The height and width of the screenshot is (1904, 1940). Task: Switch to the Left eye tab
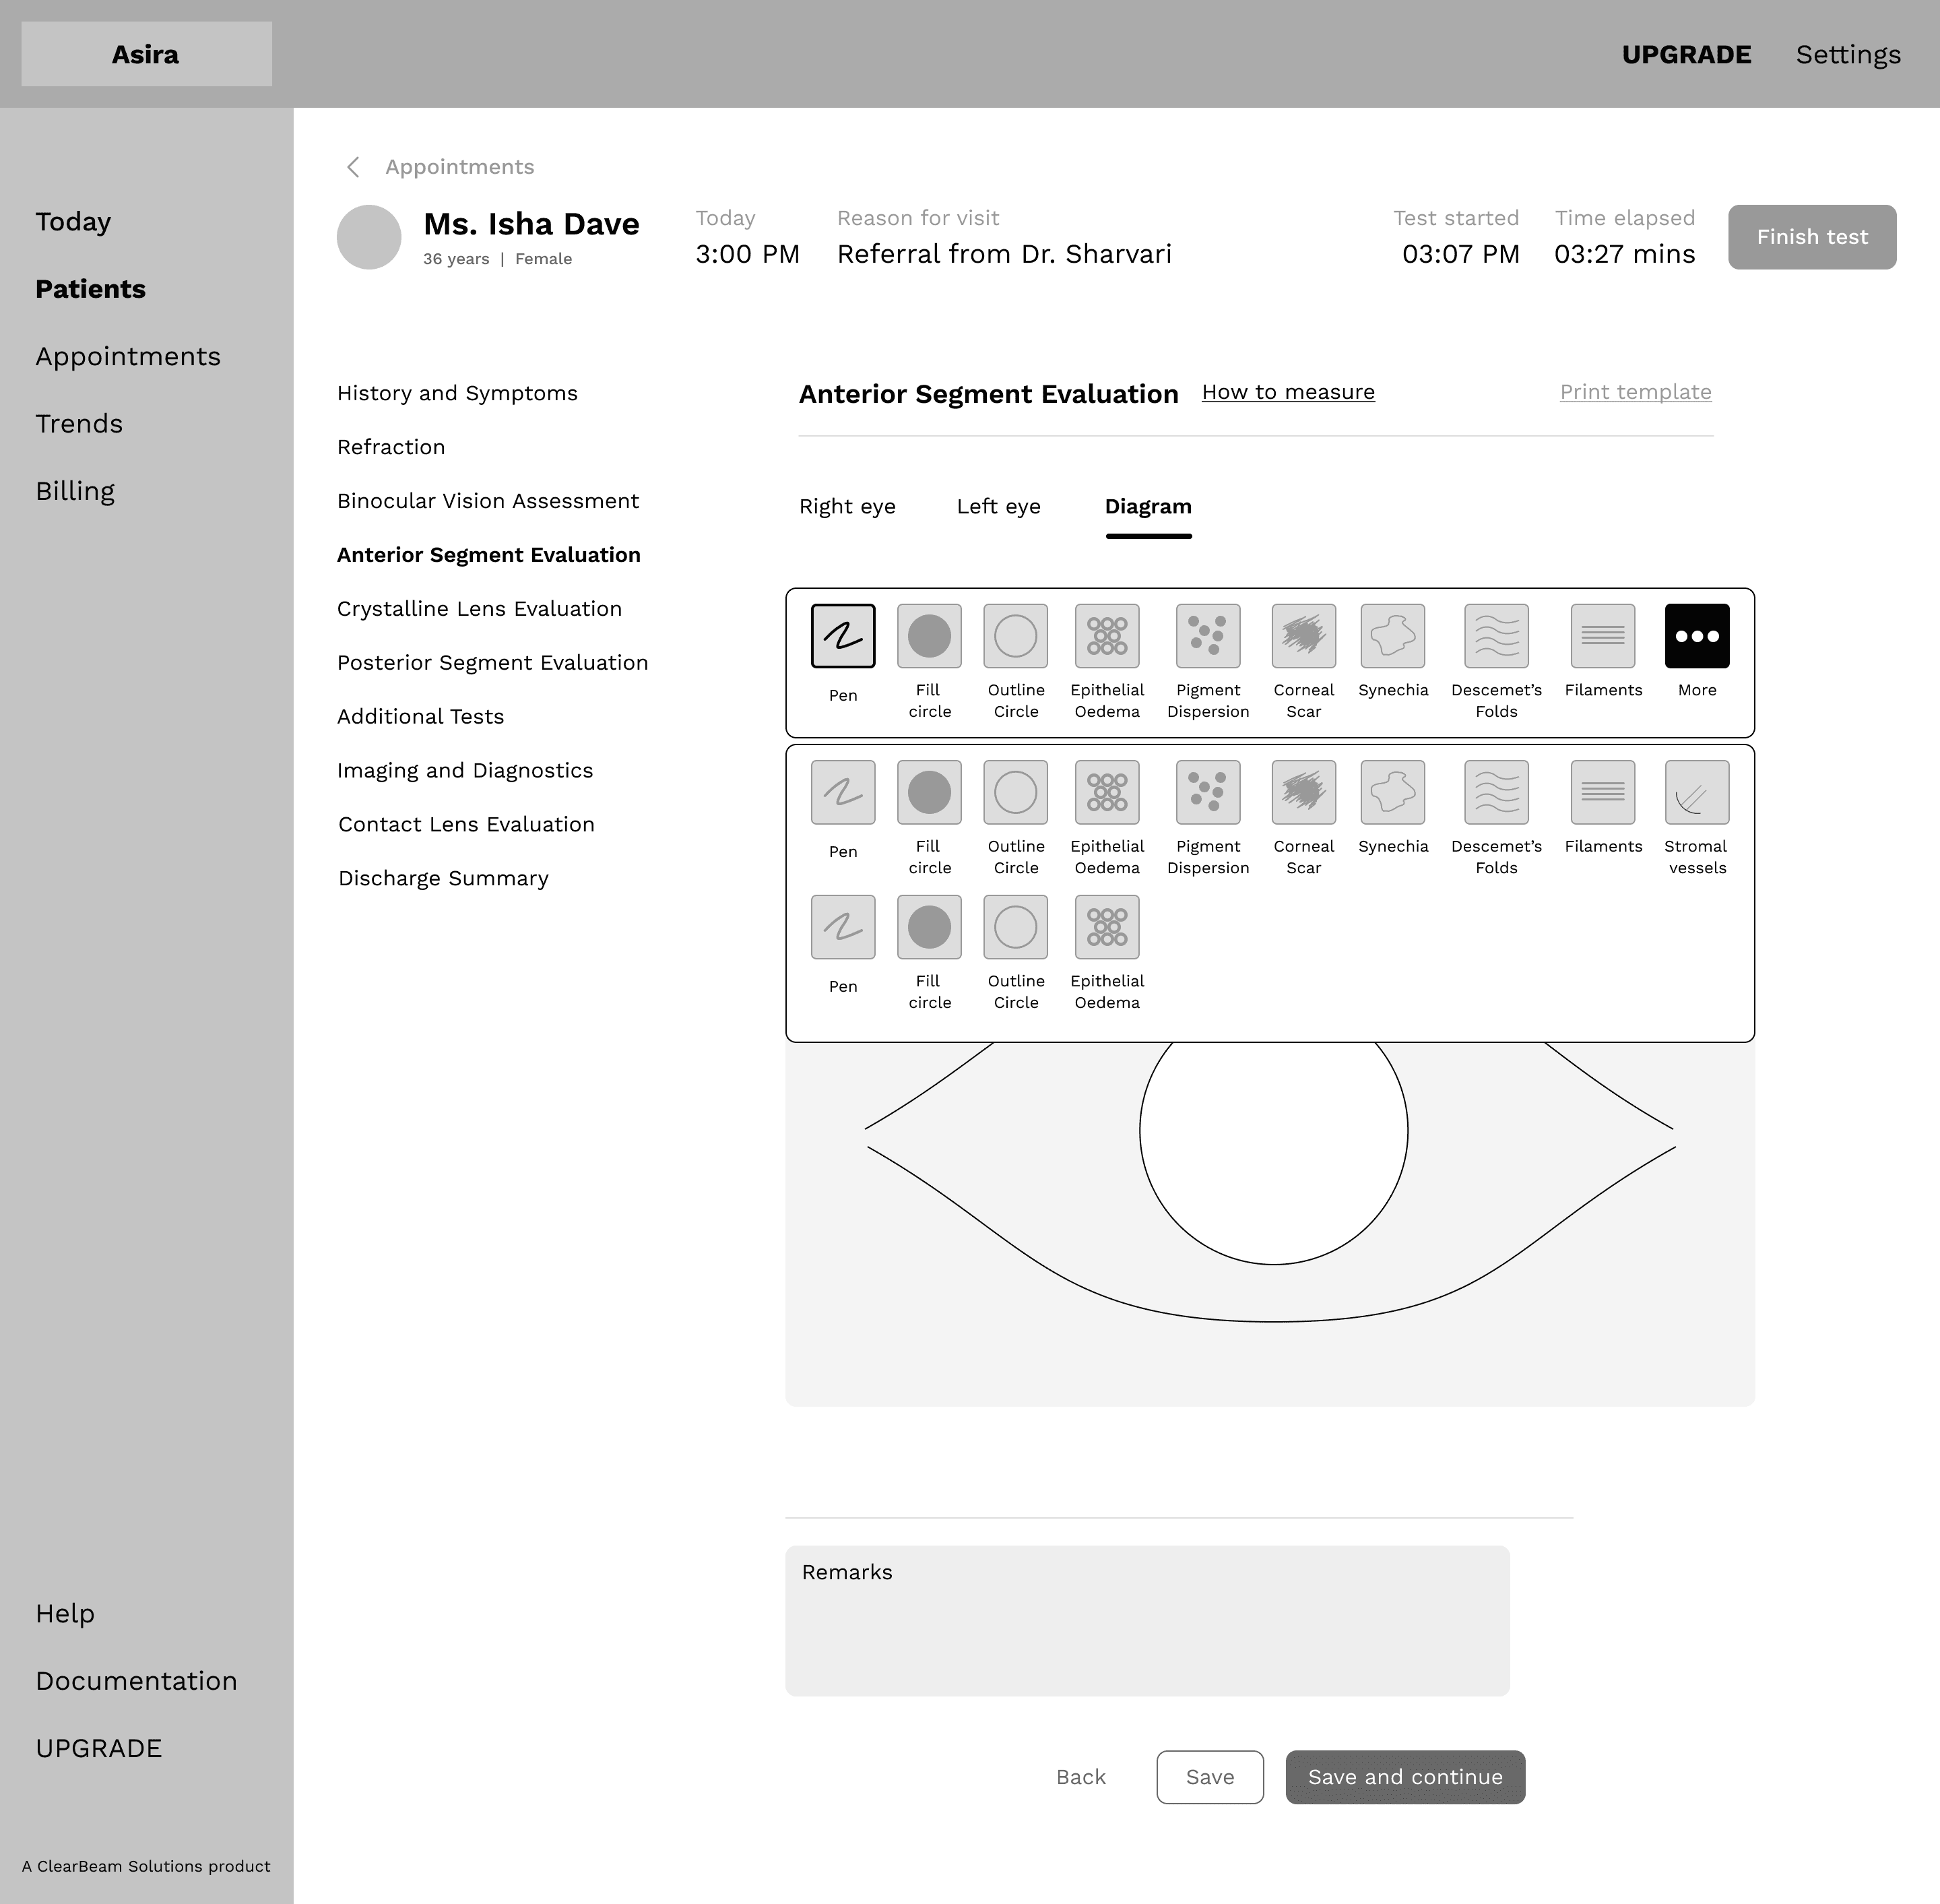click(x=998, y=507)
